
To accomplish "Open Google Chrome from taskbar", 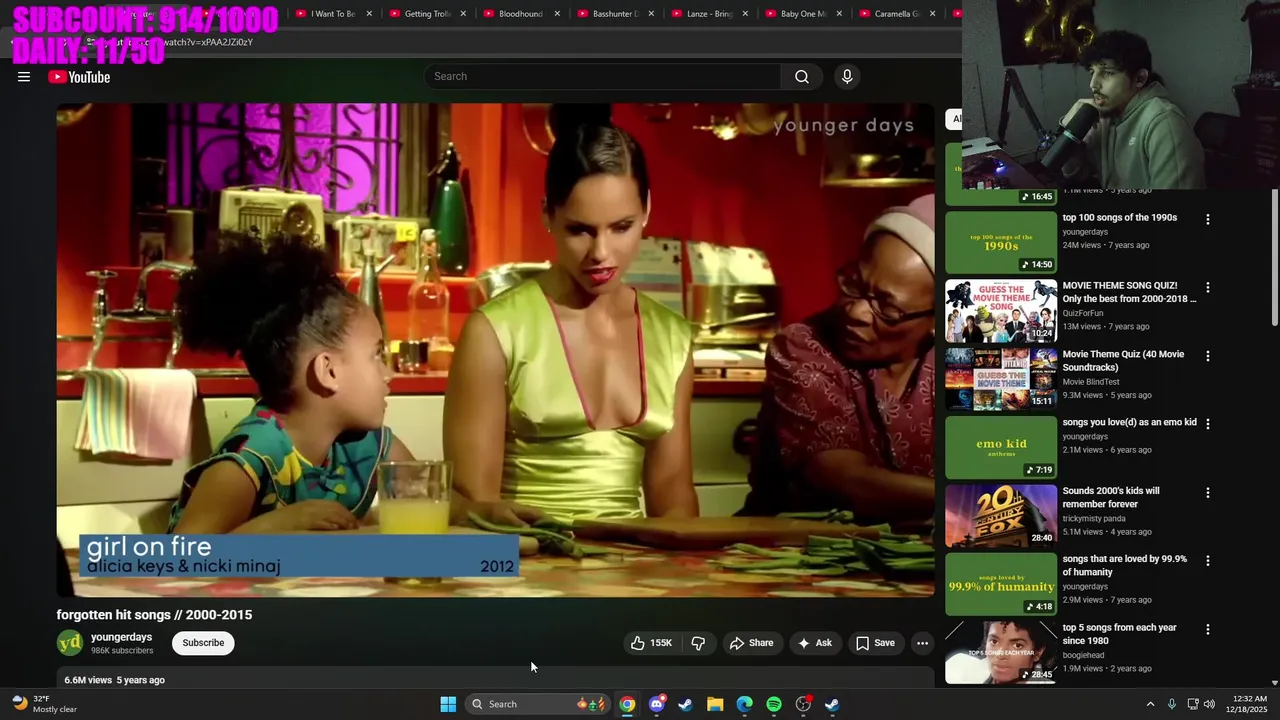I will click(x=627, y=704).
